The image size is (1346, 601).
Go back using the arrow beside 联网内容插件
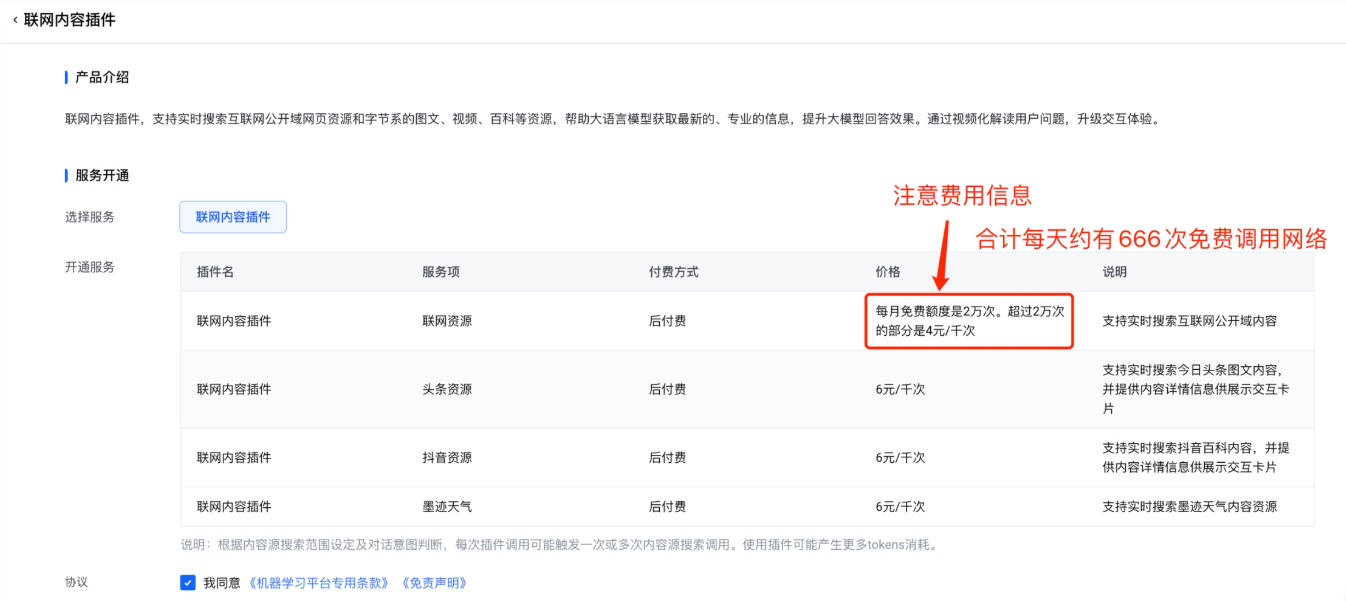click(15, 20)
